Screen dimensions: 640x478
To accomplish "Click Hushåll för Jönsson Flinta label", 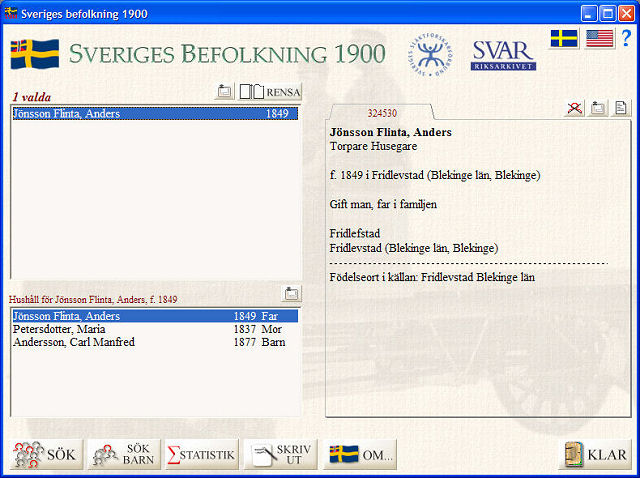I will point(93,300).
